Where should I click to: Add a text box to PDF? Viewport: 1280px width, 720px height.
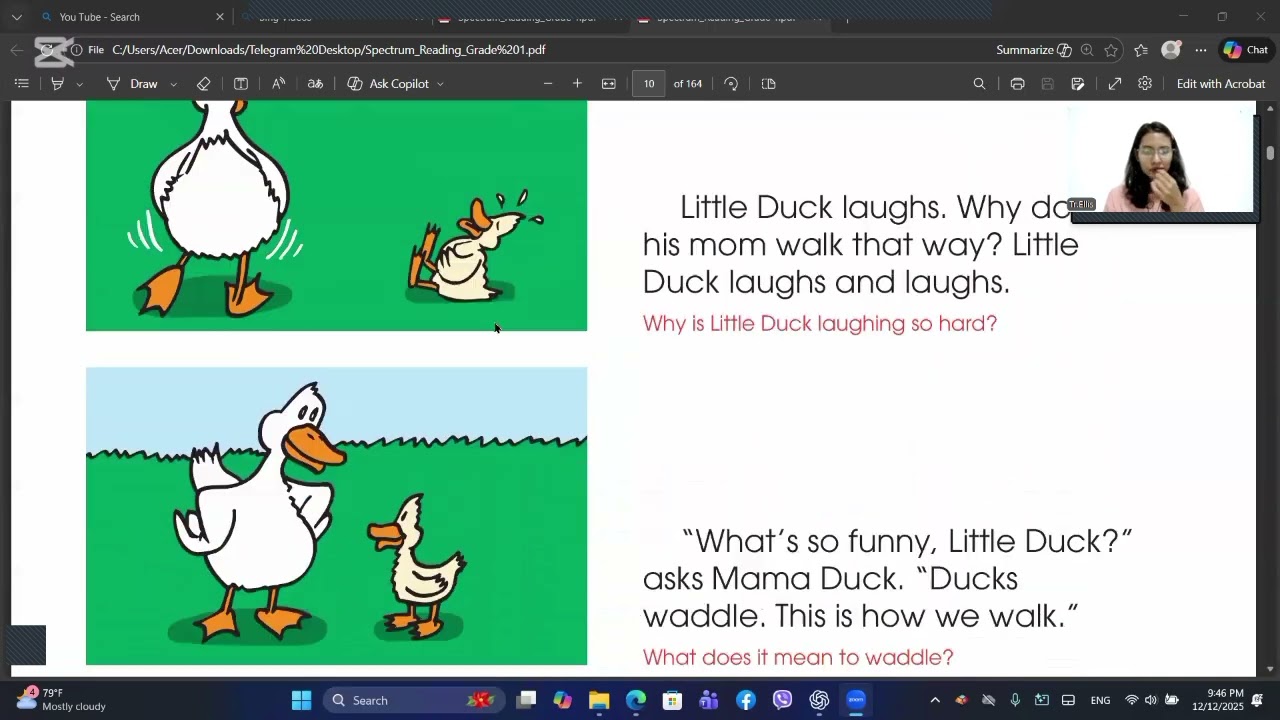[x=241, y=84]
